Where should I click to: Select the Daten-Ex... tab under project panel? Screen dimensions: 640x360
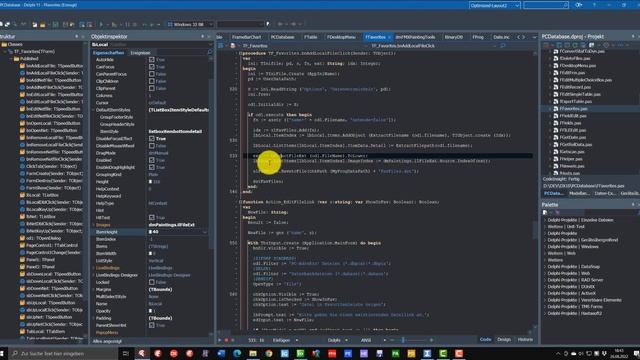point(604,193)
